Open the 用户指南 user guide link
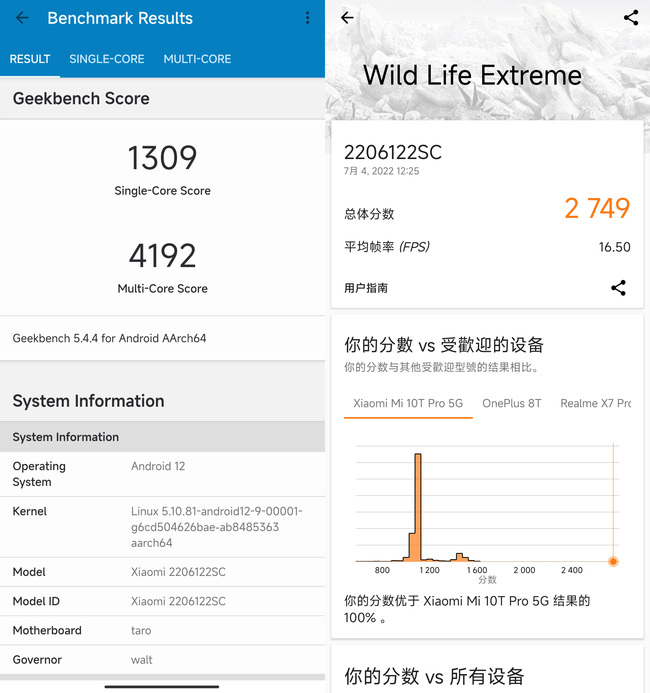Screen dimensions: 650x693 point(366,288)
